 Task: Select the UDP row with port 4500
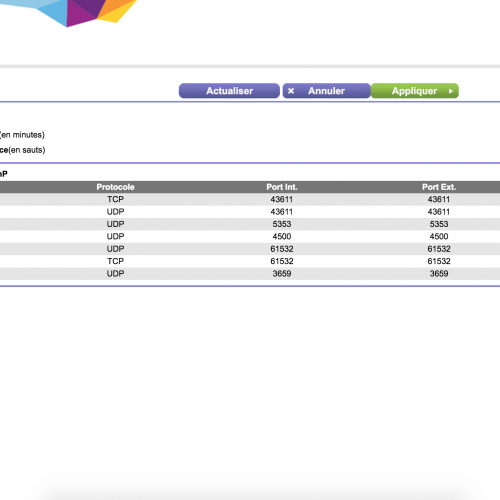[250, 236]
